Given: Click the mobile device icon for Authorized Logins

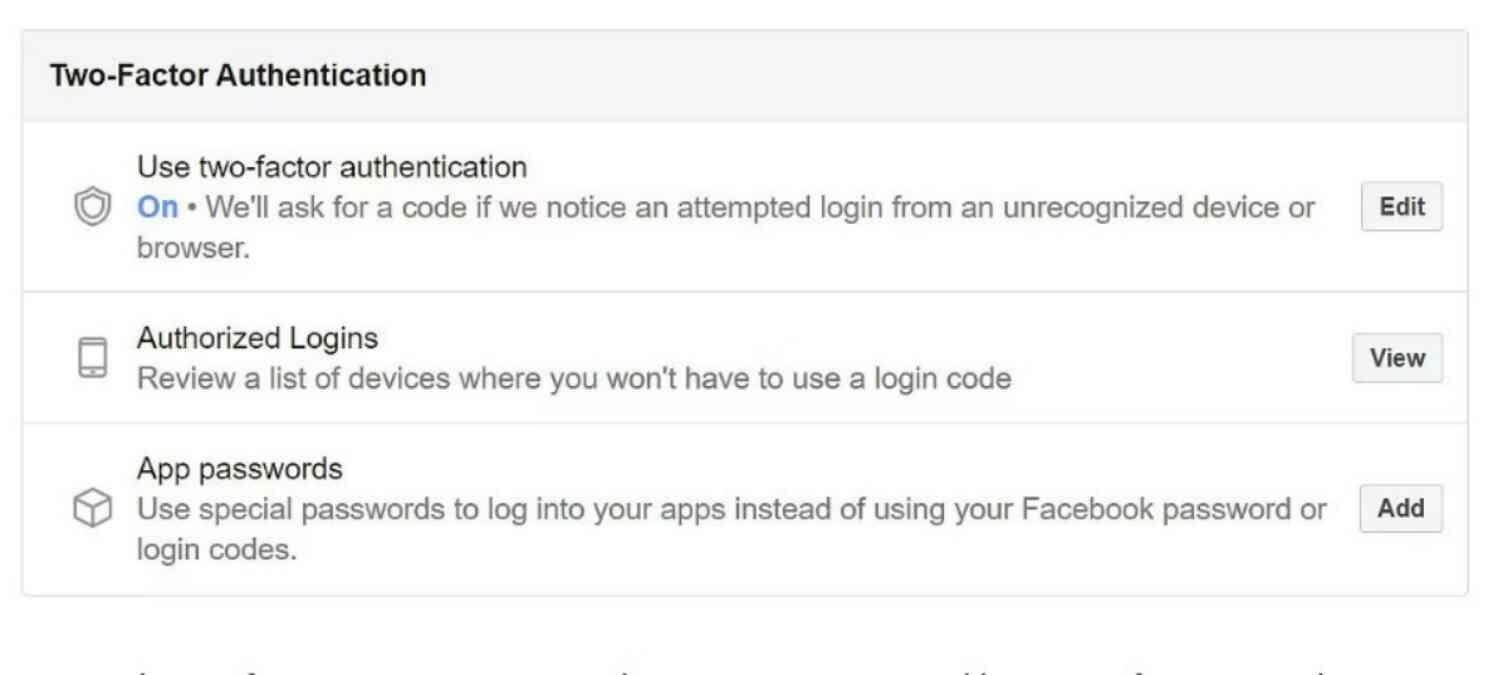Looking at the screenshot, I should click(x=91, y=357).
